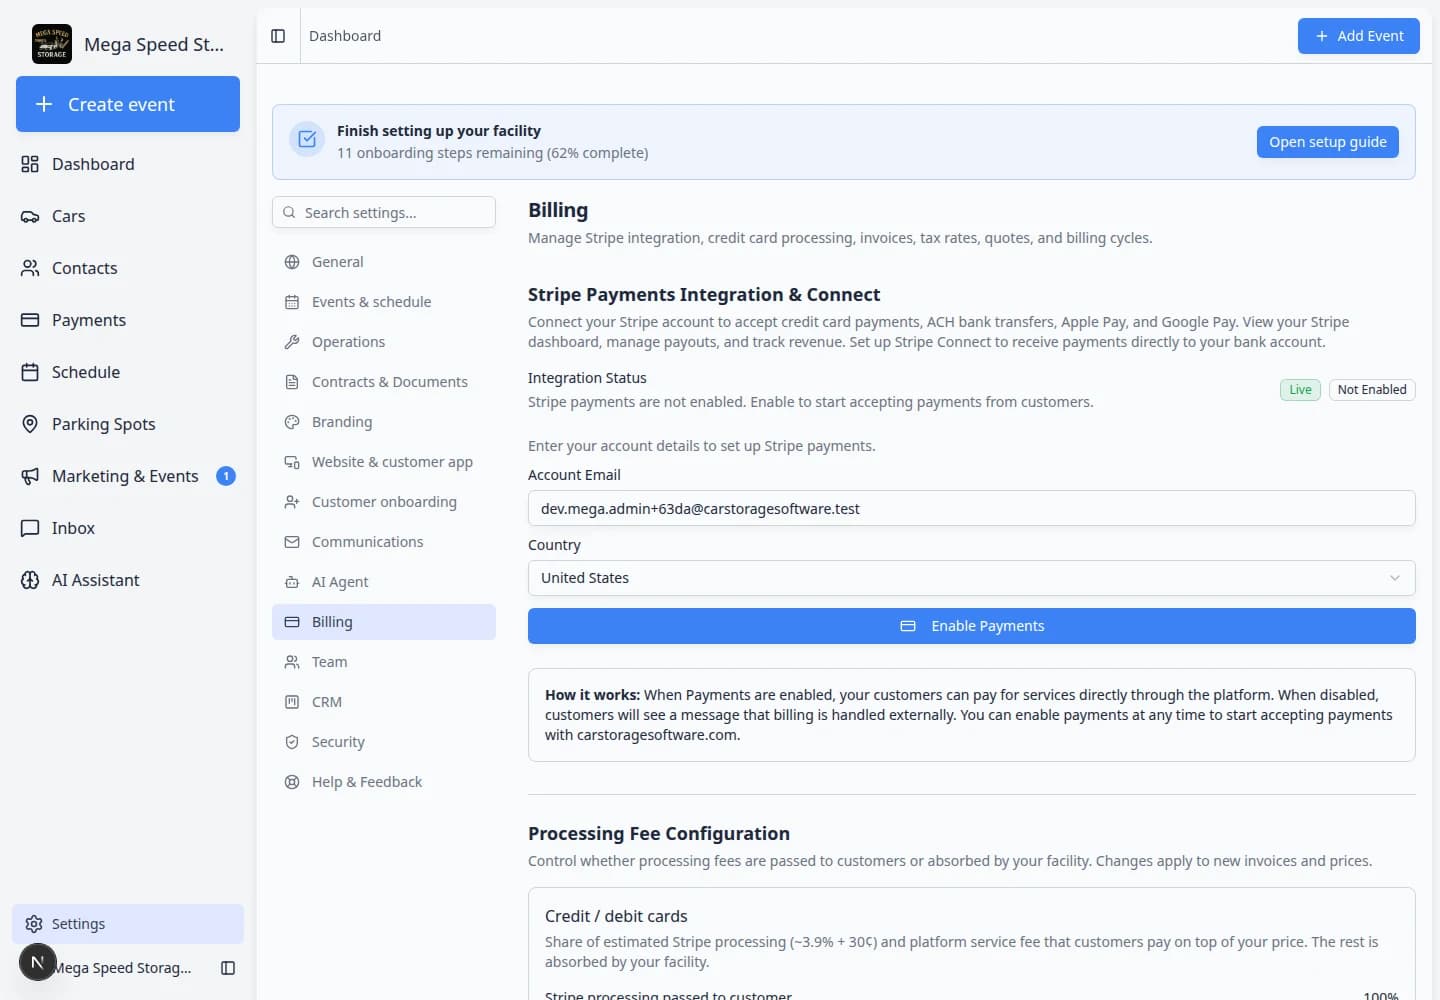Click the Settings gear icon
This screenshot has height=1000, width=1440.
[34, 924]
